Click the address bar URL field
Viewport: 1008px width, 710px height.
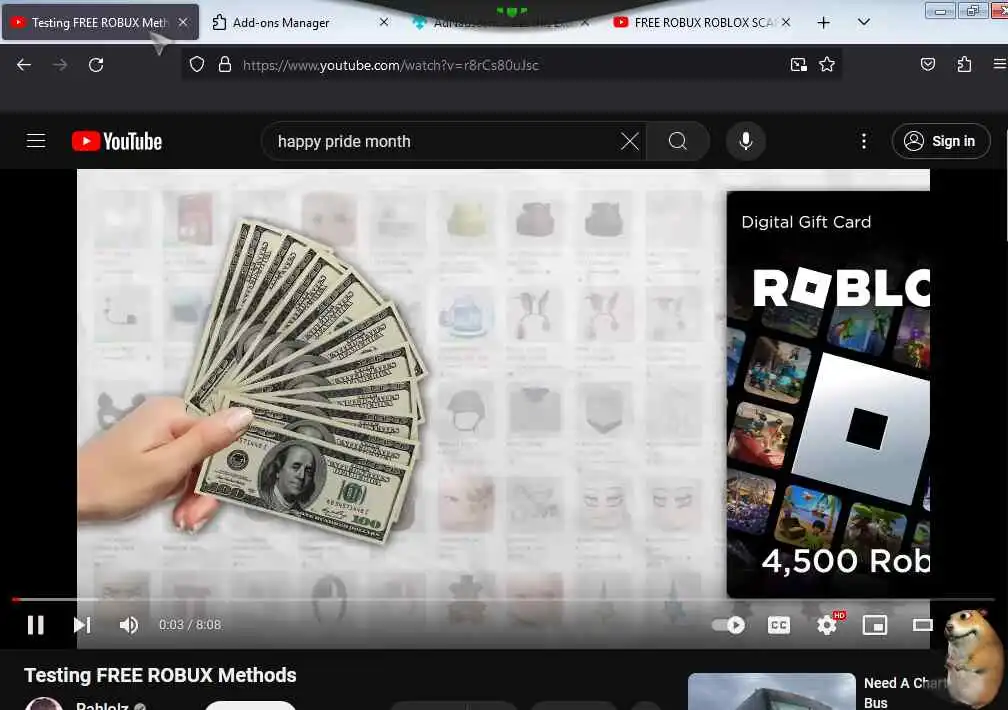click(x=511, y=65)
